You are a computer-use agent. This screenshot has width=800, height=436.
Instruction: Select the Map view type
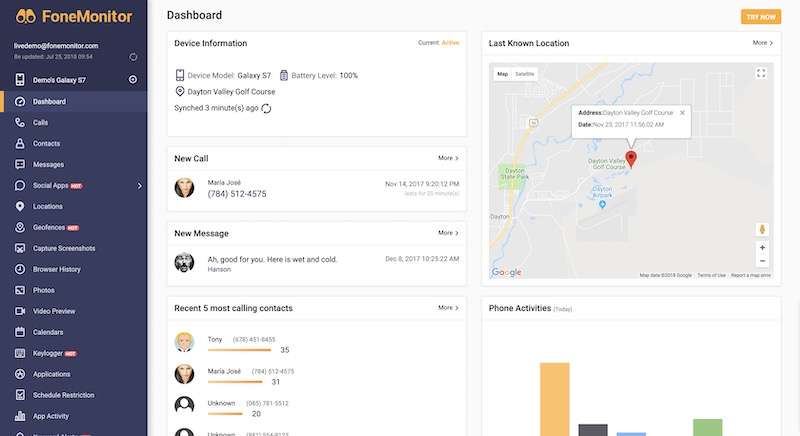click(503, 74)
